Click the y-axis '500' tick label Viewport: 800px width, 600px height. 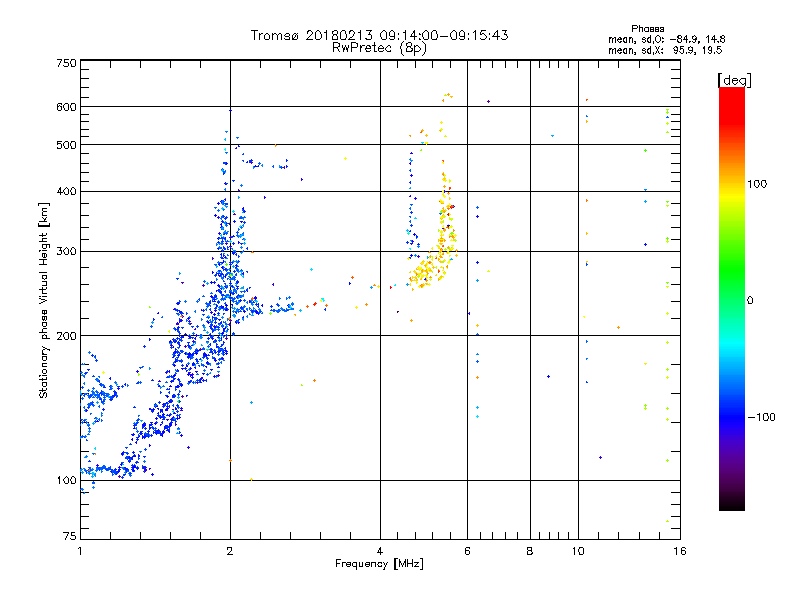[x=66, y=145]
